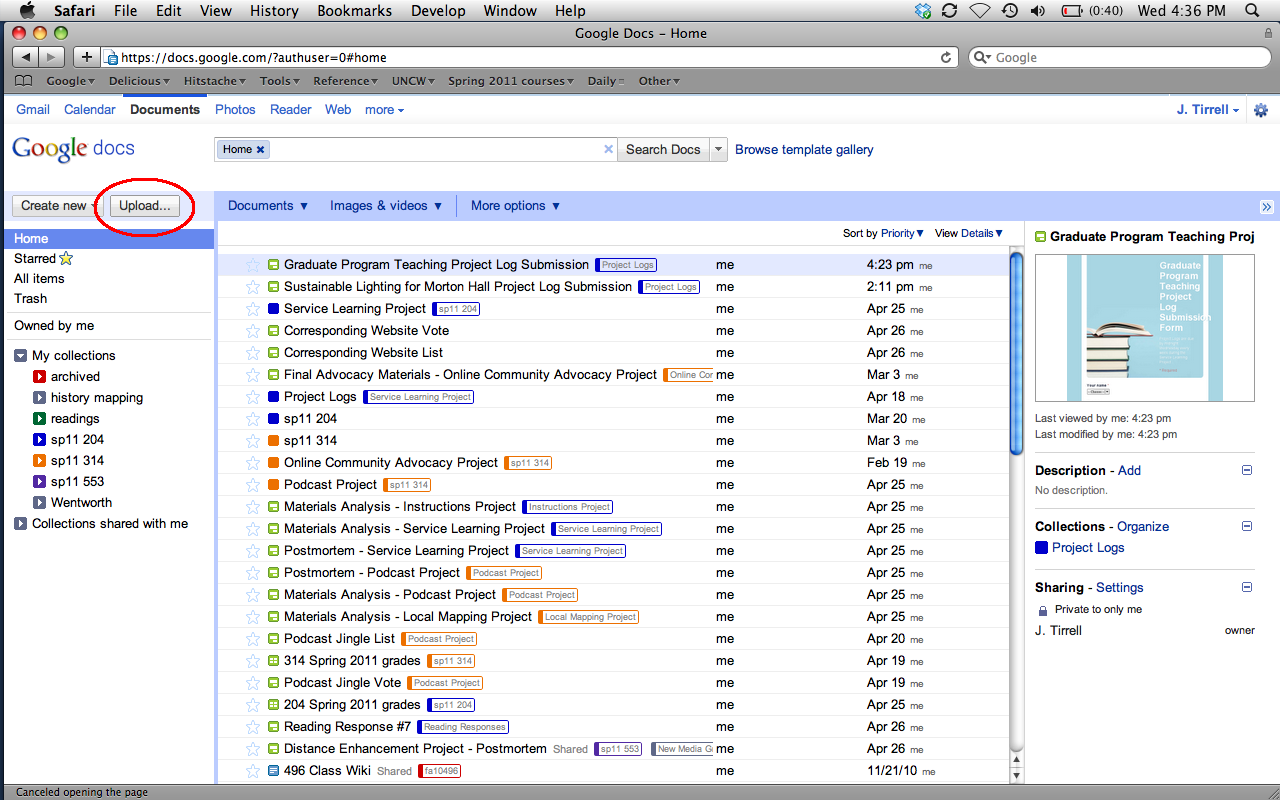Image resolution: width=1280 pixels, height=800 pixels.
Task: Star the Corresponding Website Vote document
Action: coord(253,331)
